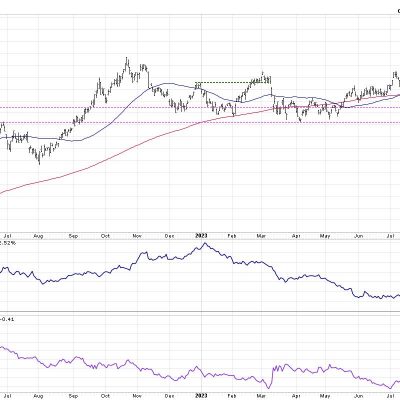Click the purple indicator's sharp March dip
Image resolution: width=400 pixels, height=400 pixels.
pyautogui.click(x=268, y=387)
